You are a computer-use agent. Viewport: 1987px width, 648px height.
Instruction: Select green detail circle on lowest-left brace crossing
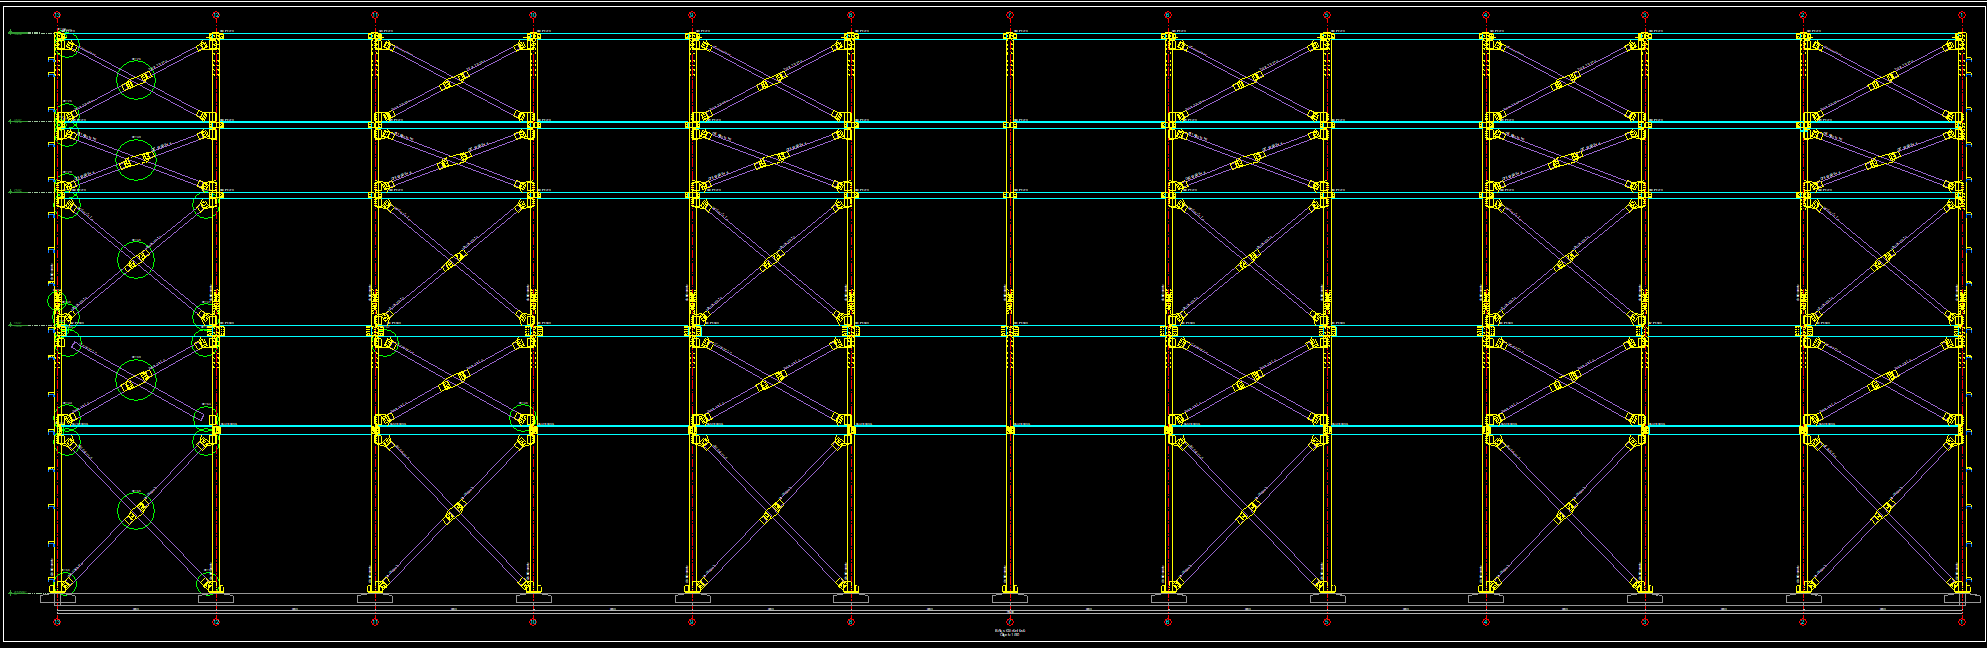(136, 511)
